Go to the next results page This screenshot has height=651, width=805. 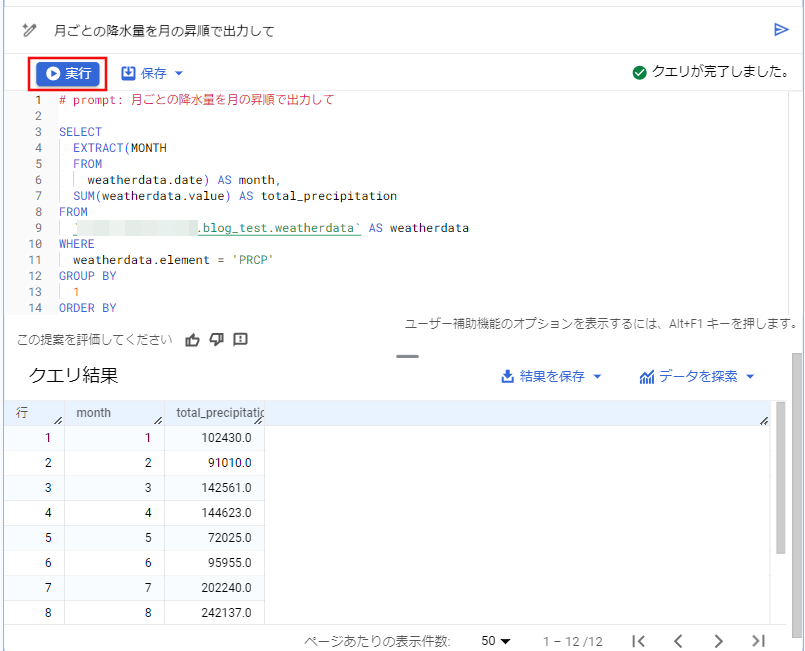tap(719, 641)
